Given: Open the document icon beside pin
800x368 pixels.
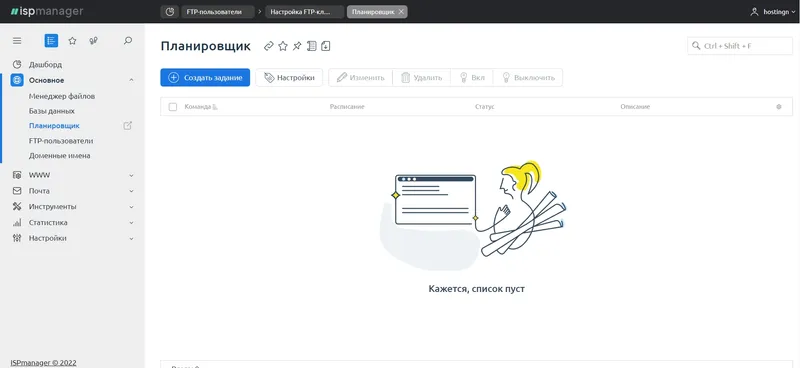Looking at the screenshot, I should pos(311,46).
